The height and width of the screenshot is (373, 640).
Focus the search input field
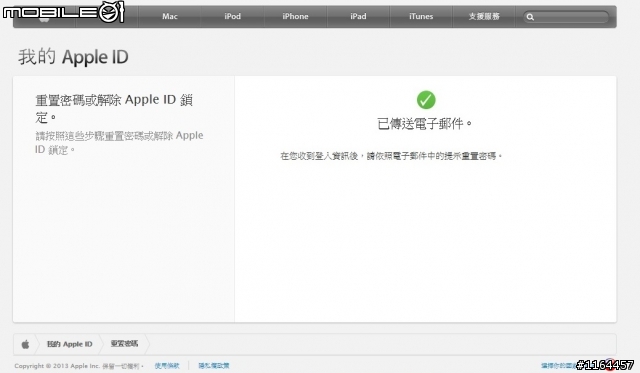pos(566,17)
